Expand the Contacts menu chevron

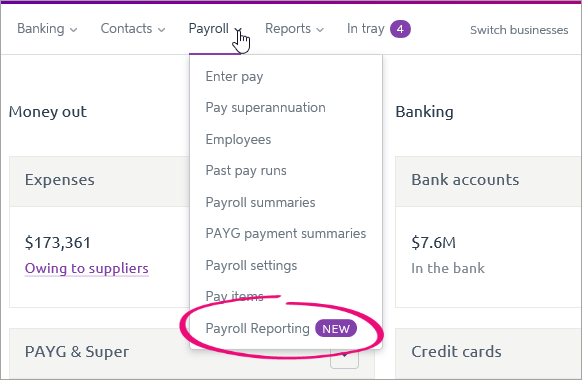(x=161, y=30)
